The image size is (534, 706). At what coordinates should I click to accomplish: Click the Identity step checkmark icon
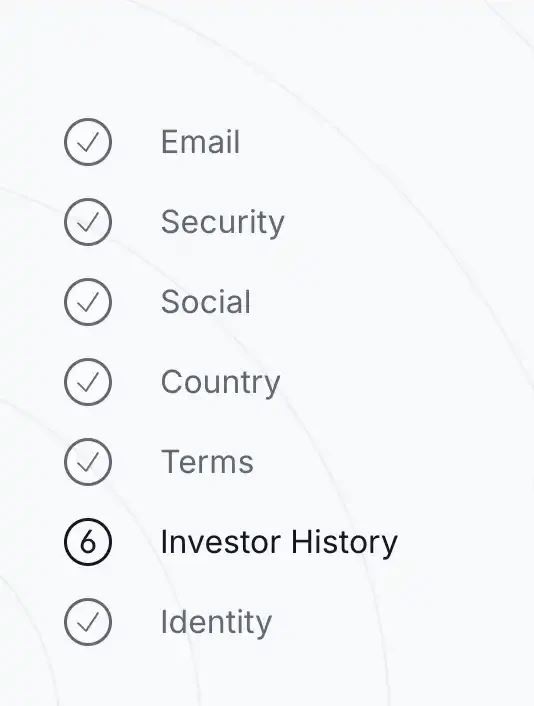coord(88,622)
